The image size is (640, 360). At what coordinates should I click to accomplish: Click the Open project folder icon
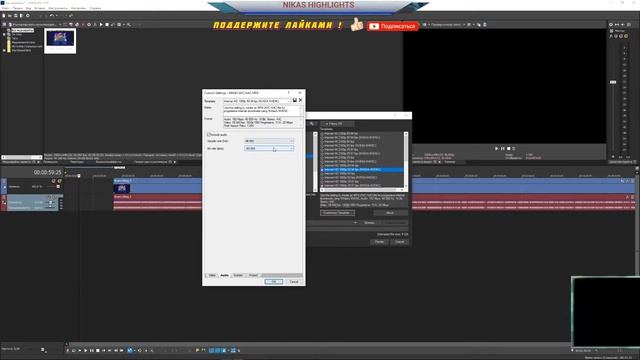[x=10, y=16]
